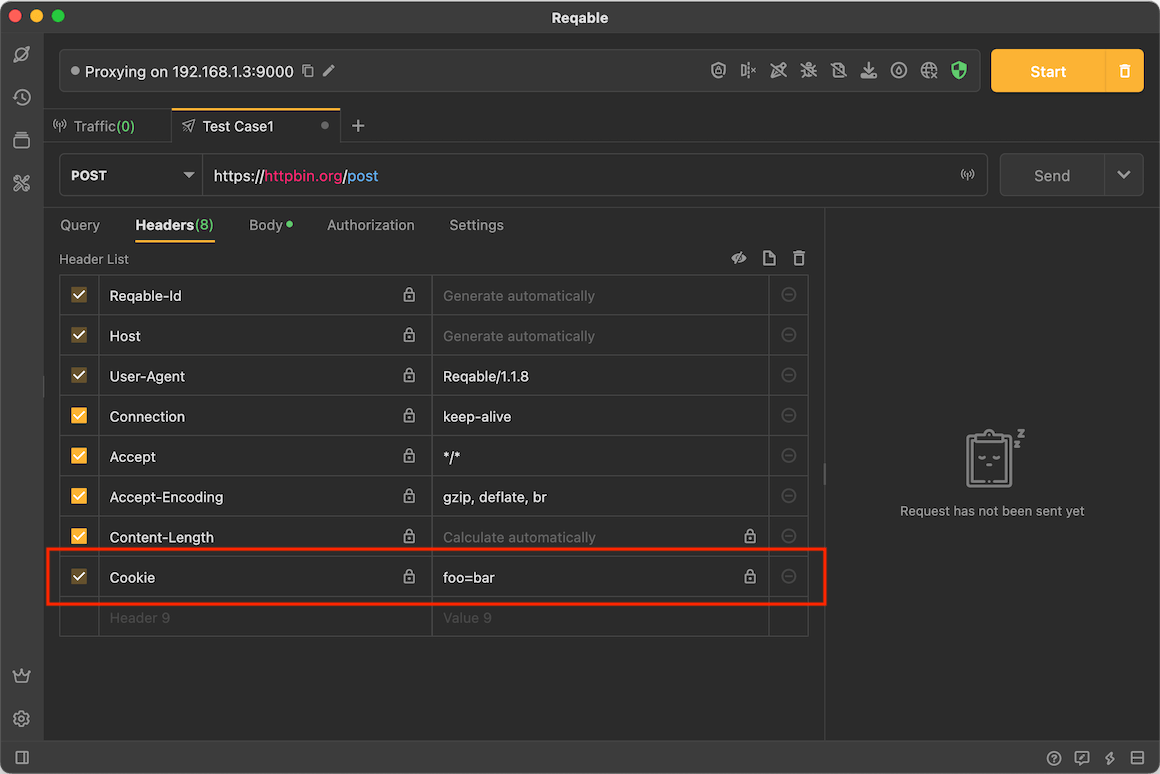Open the debug compass icon in left sidebar
Image resolution: width=1160 pixels, height=774 pixels.
coord(21,54)
